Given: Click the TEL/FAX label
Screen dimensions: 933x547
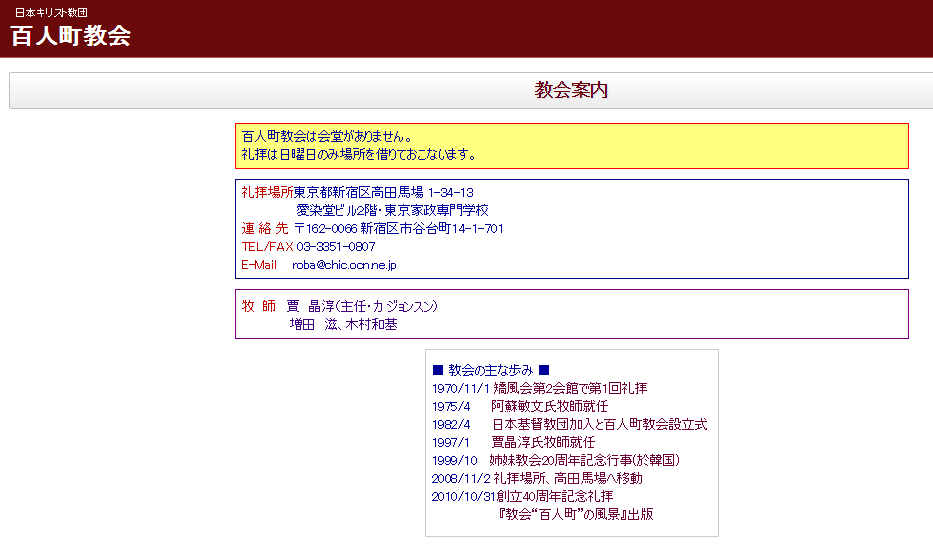Looking at the screenshot, I should [x=267, y=246].
